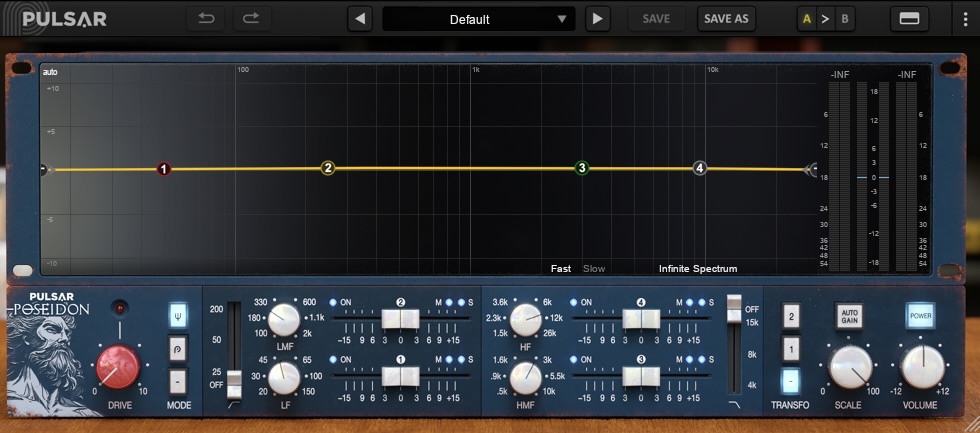Select the trident mode button
Image resolution: width=980 pixels, height=433 pixels.
click(x=178, y=315)
